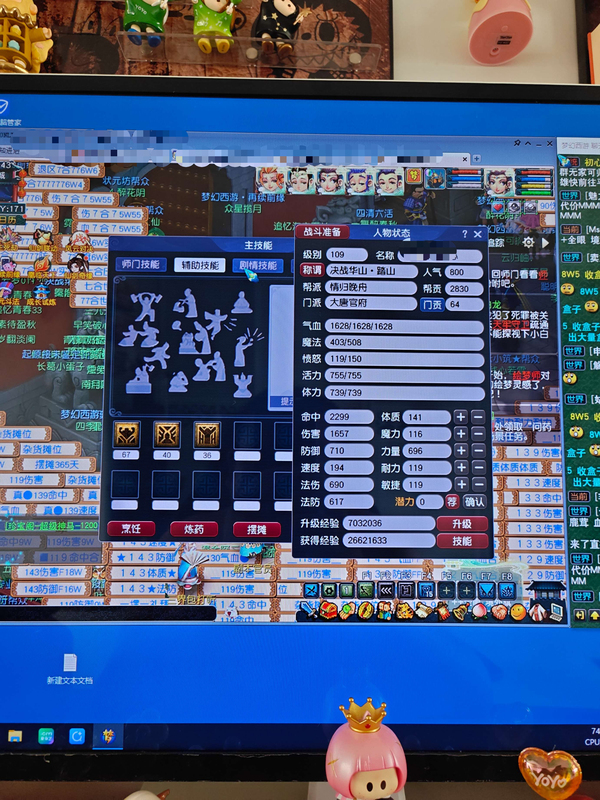Click the gold coin trade icon

click(x=365, y=610)
